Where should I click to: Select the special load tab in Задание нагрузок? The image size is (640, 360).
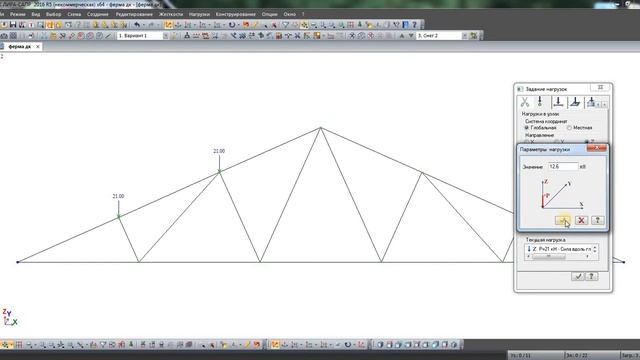point(591,102)
